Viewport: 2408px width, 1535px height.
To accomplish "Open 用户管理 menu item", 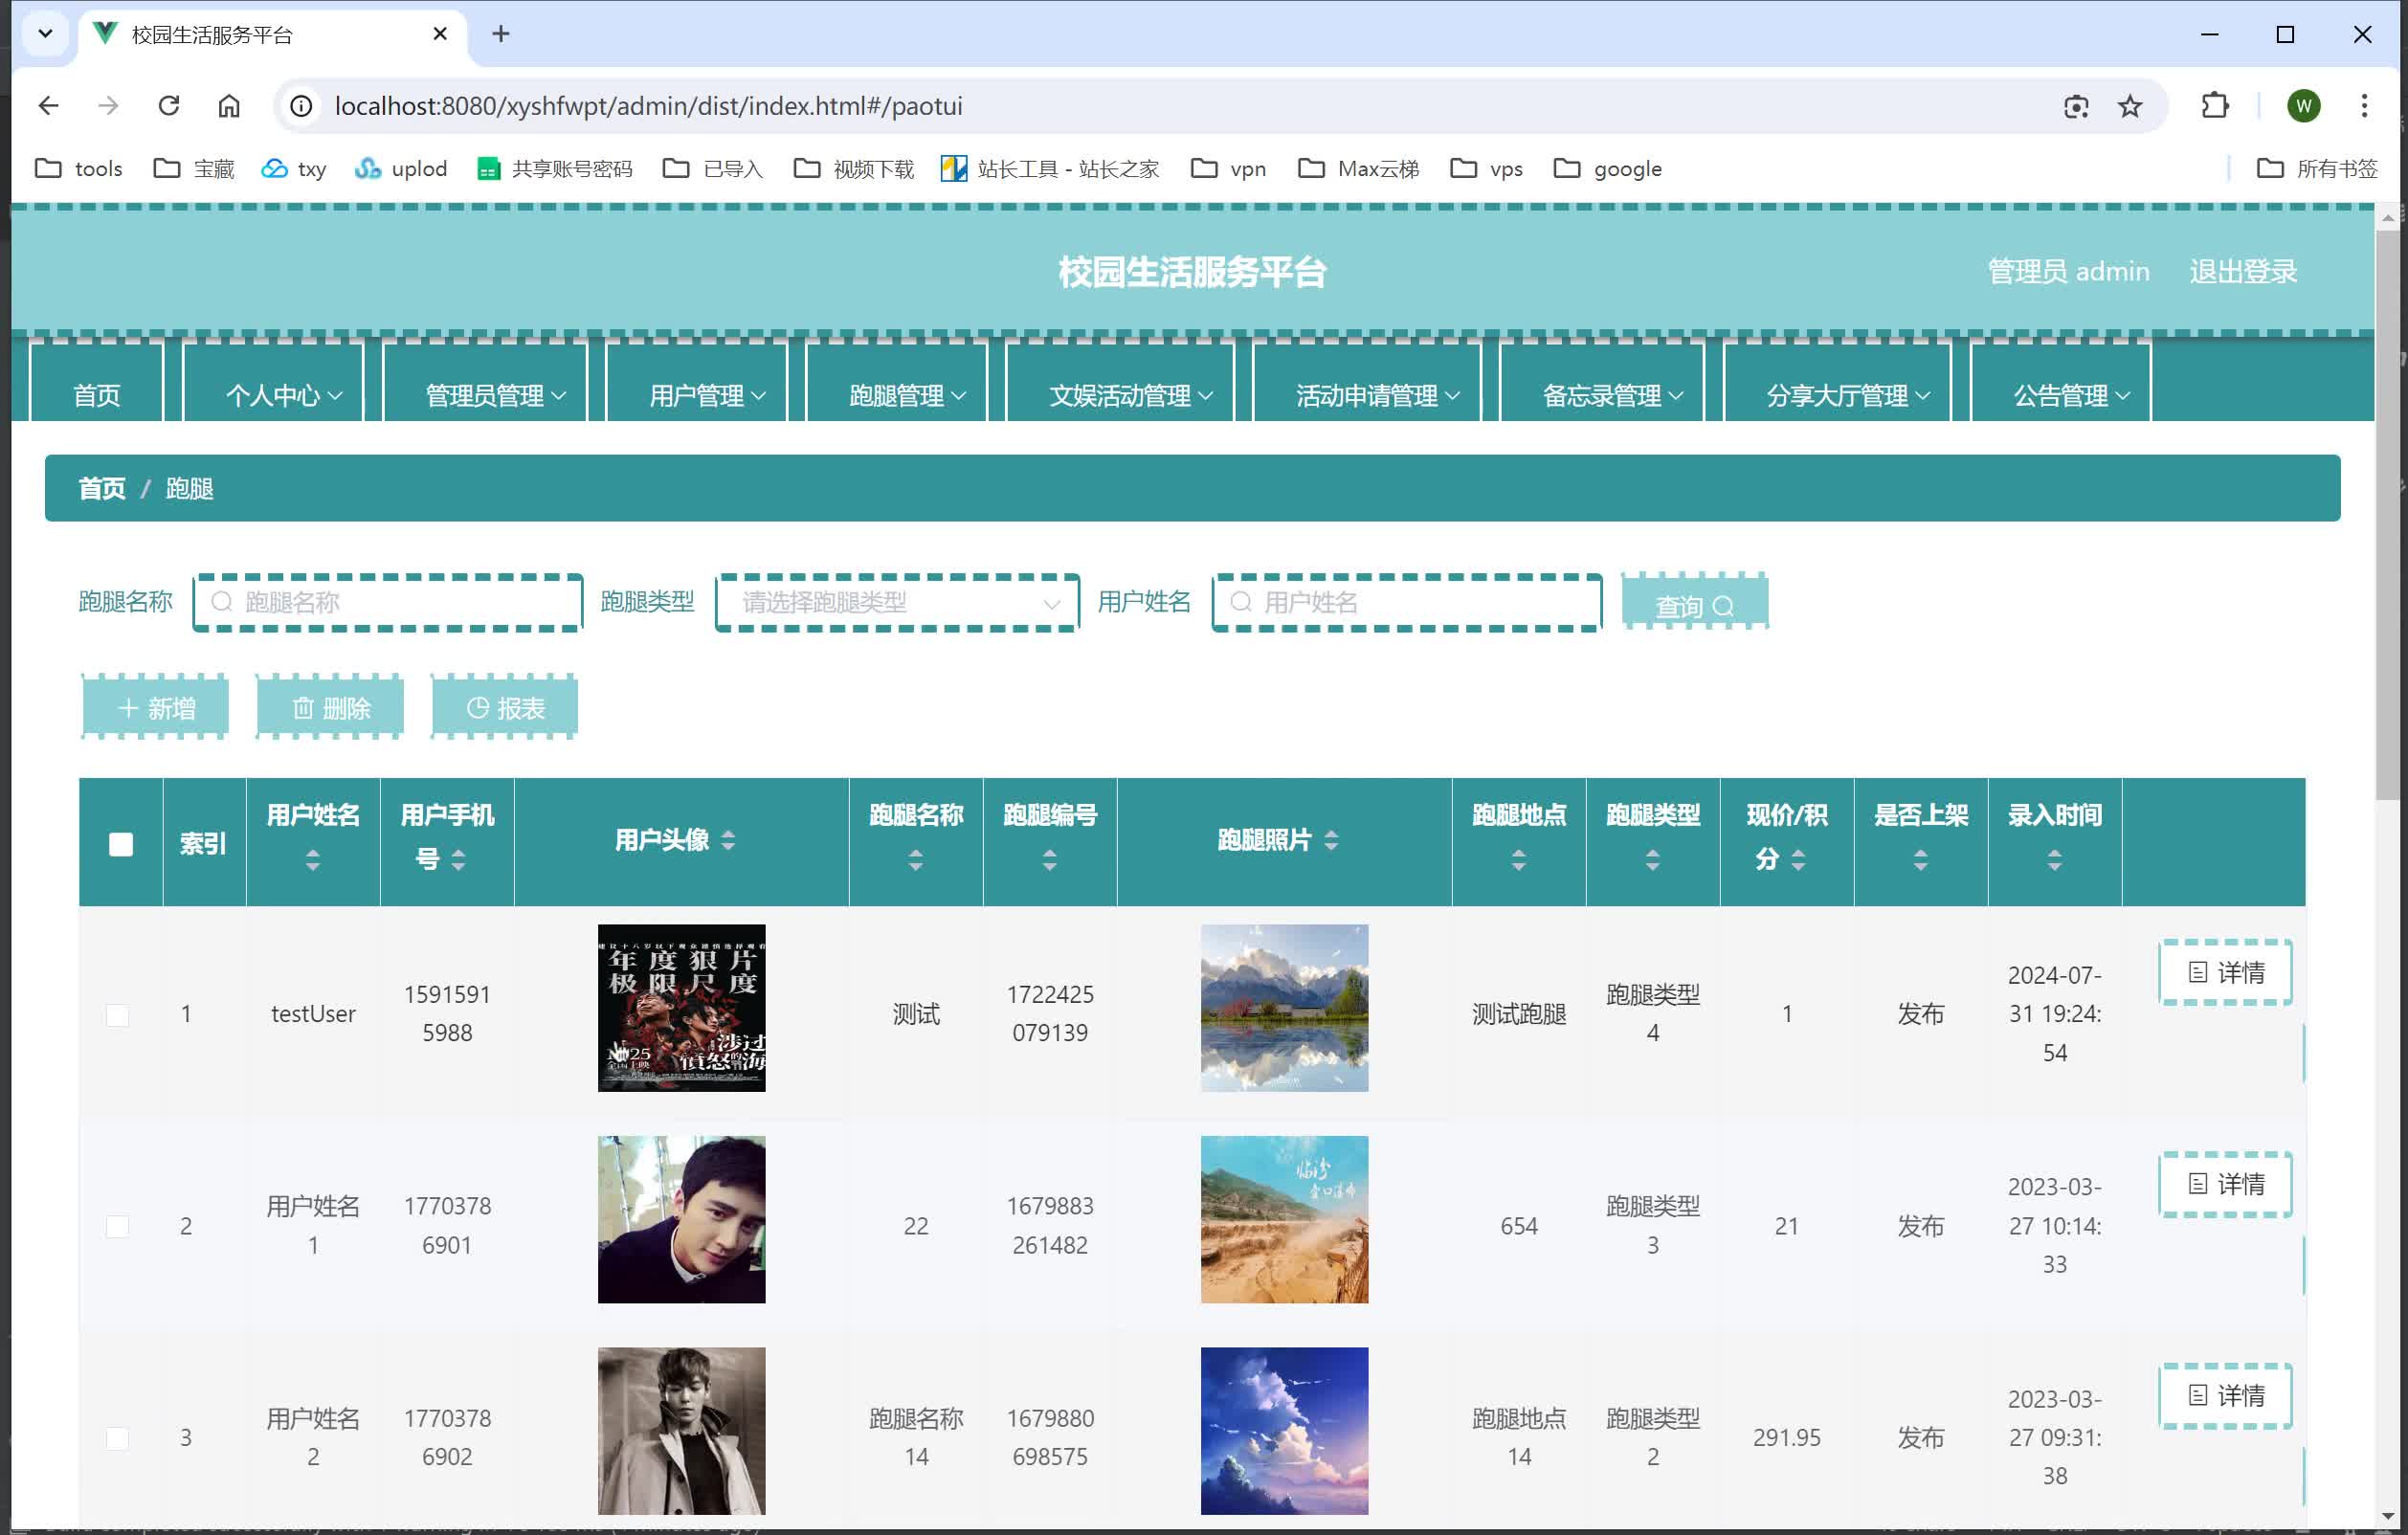I will coord(702,391).
